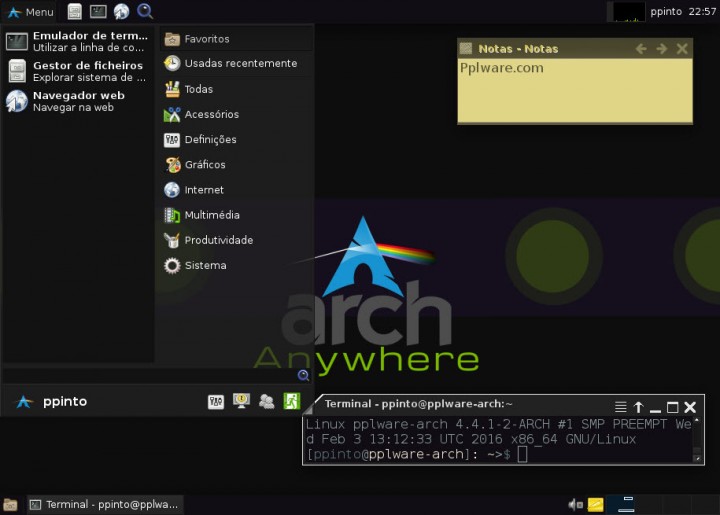Close the Terminal window

(x=690, y=407)
